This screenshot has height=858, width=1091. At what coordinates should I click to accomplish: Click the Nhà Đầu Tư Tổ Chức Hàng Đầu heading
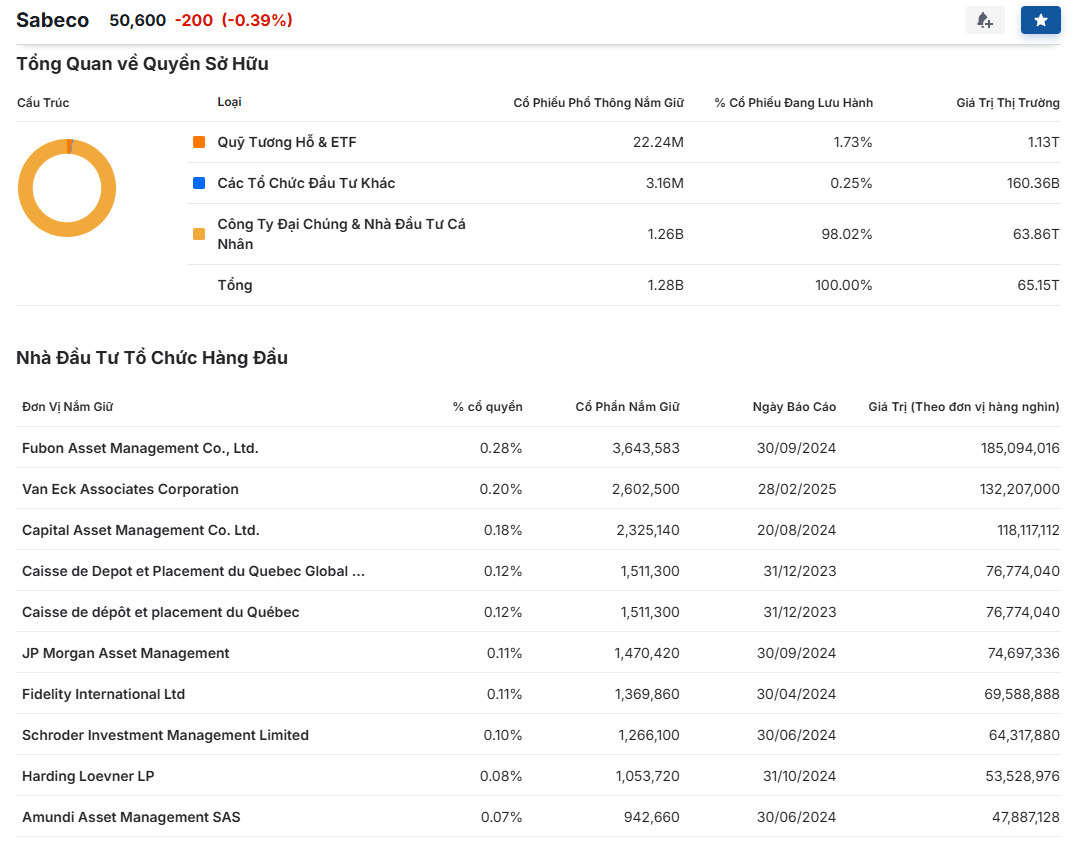pos(152,358)
